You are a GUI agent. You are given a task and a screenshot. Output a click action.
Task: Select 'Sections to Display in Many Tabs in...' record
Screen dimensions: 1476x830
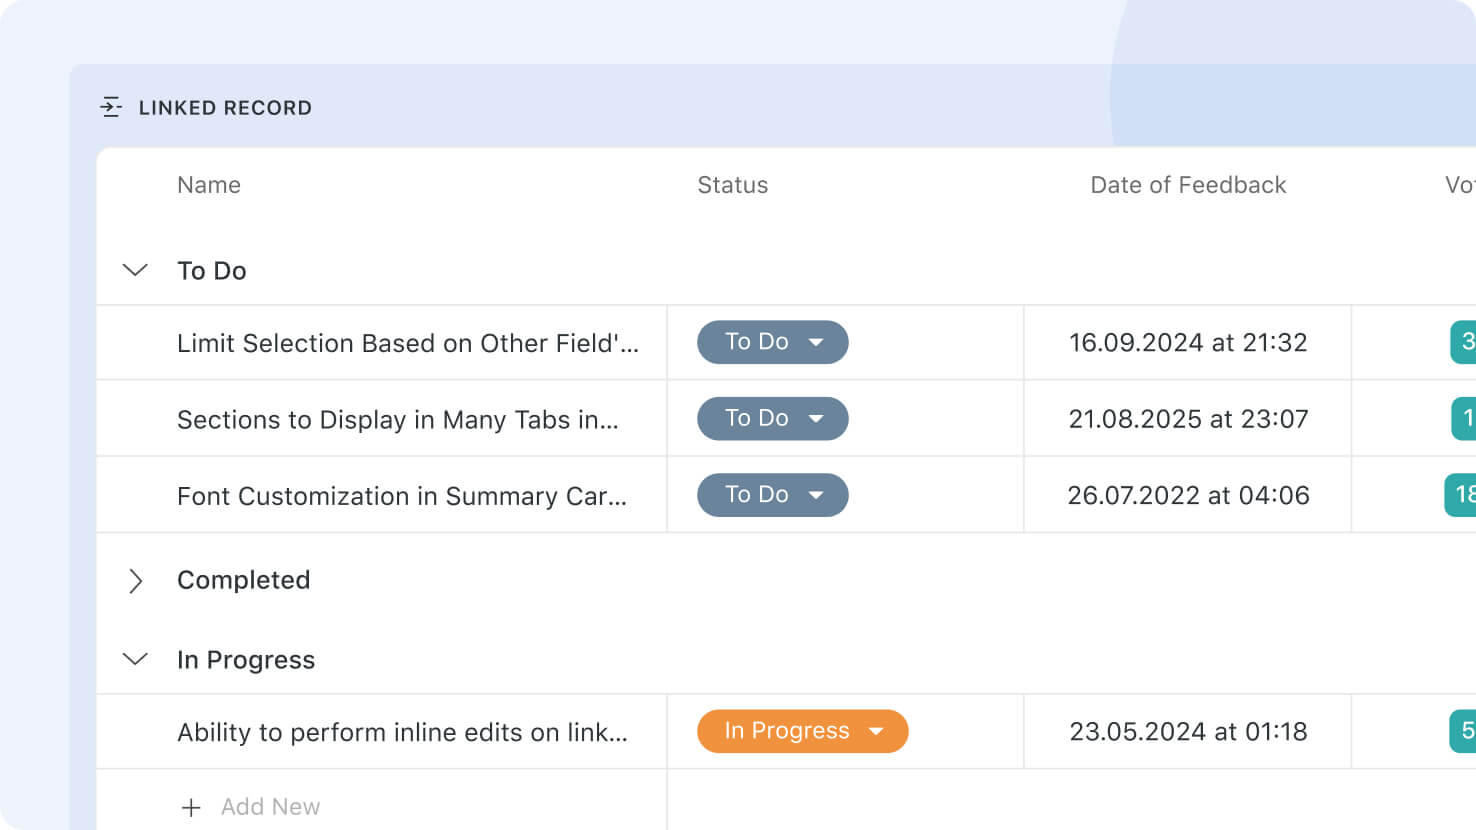tap(398, 420)
